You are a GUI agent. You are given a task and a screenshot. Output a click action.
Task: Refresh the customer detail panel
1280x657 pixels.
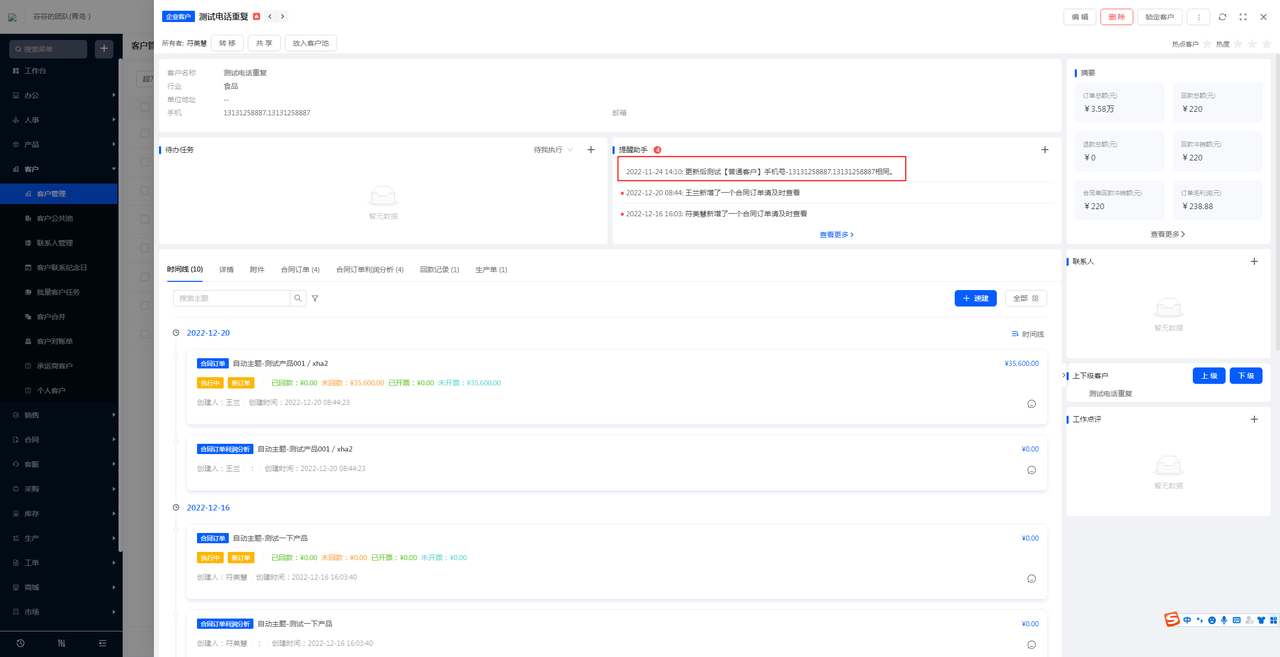coord(1222,17)
